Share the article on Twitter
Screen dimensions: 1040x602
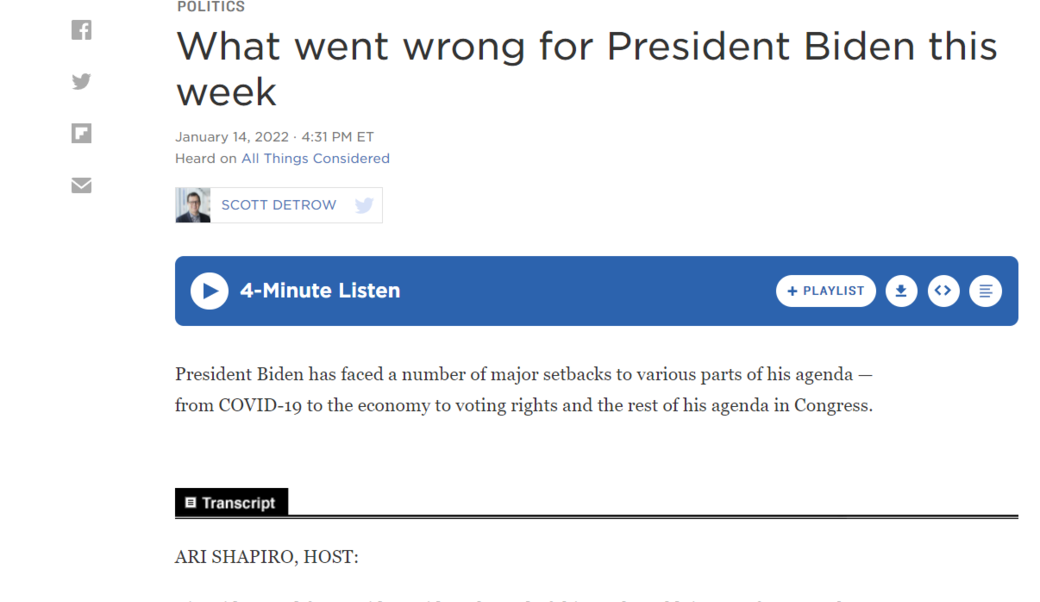82,82
